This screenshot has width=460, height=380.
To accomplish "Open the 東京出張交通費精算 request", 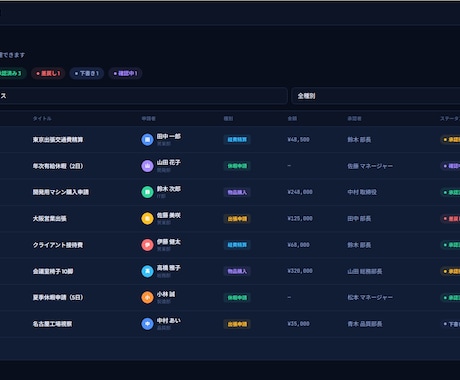I will tap(58, 140).
